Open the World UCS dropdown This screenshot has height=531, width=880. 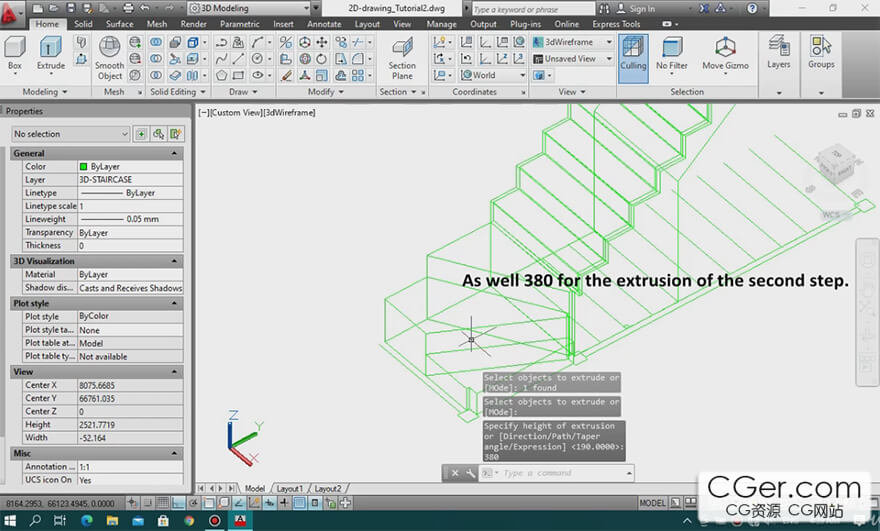[493, 75]
